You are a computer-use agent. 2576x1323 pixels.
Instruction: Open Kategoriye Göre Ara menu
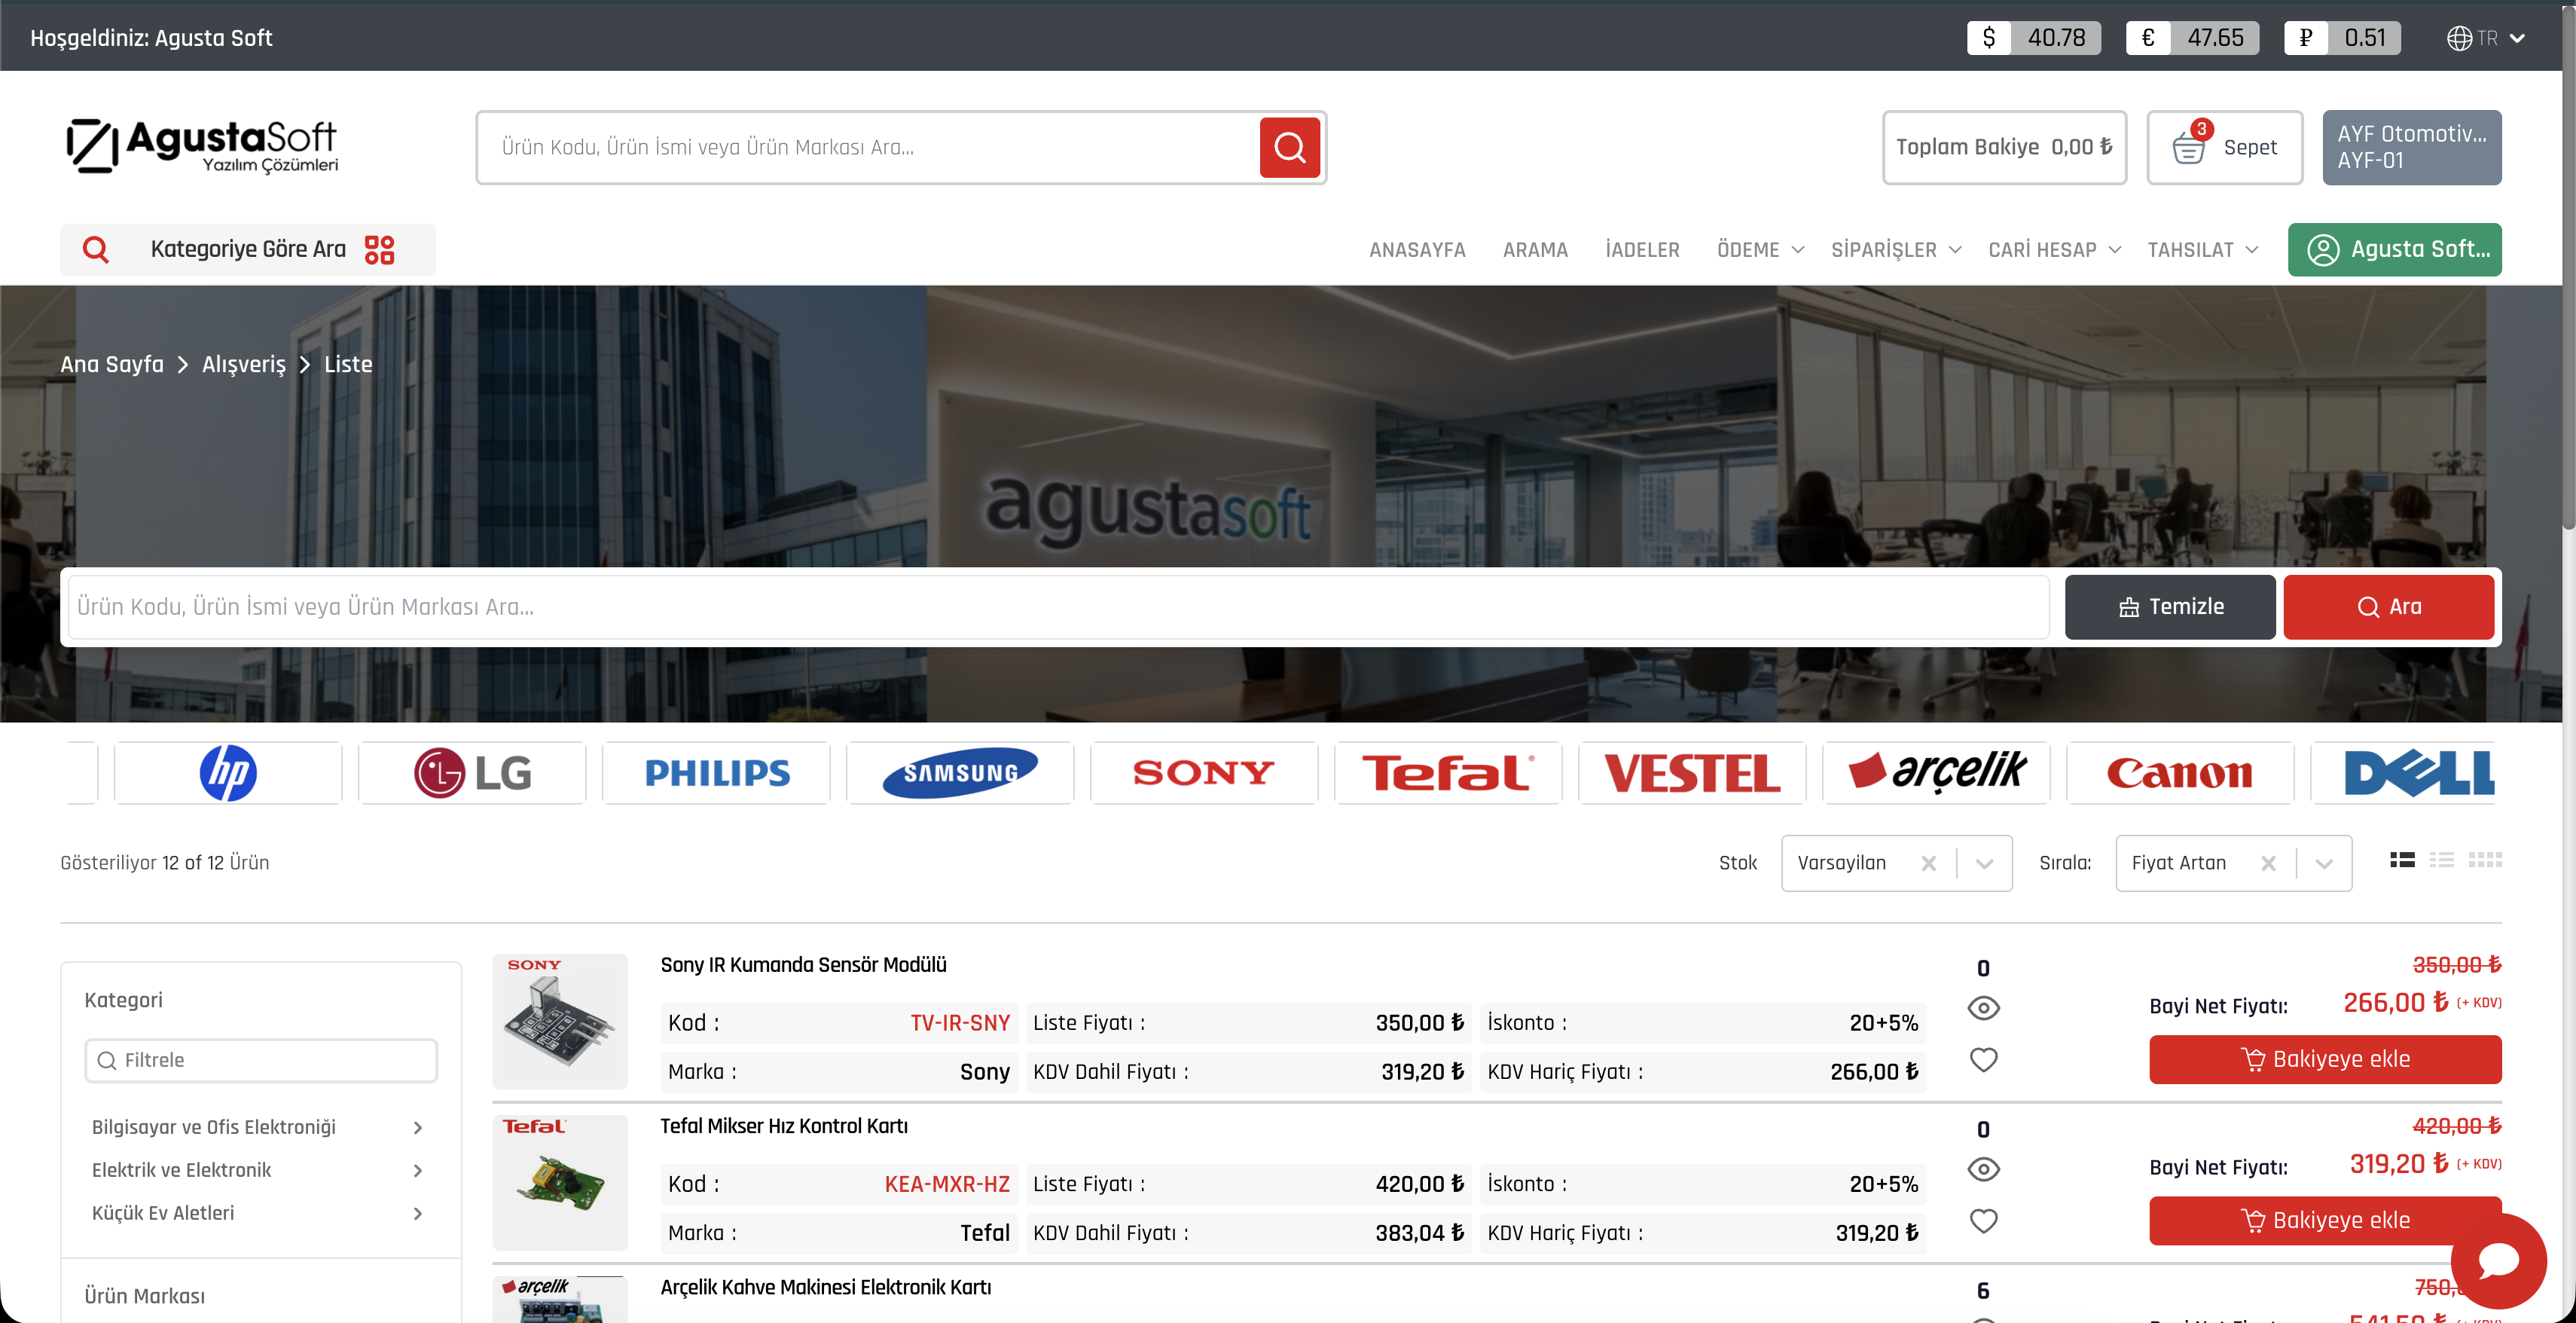click(x=248, y=249)
